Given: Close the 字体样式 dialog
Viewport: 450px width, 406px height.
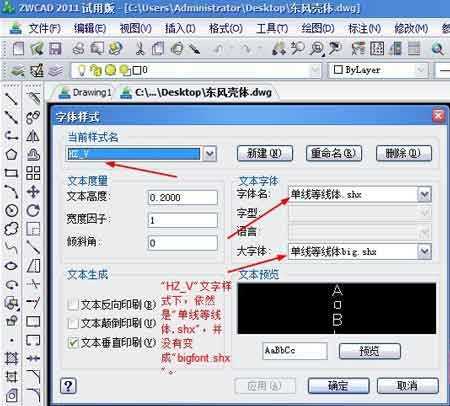Looking at the screenshot, I should tap(438, 116).
